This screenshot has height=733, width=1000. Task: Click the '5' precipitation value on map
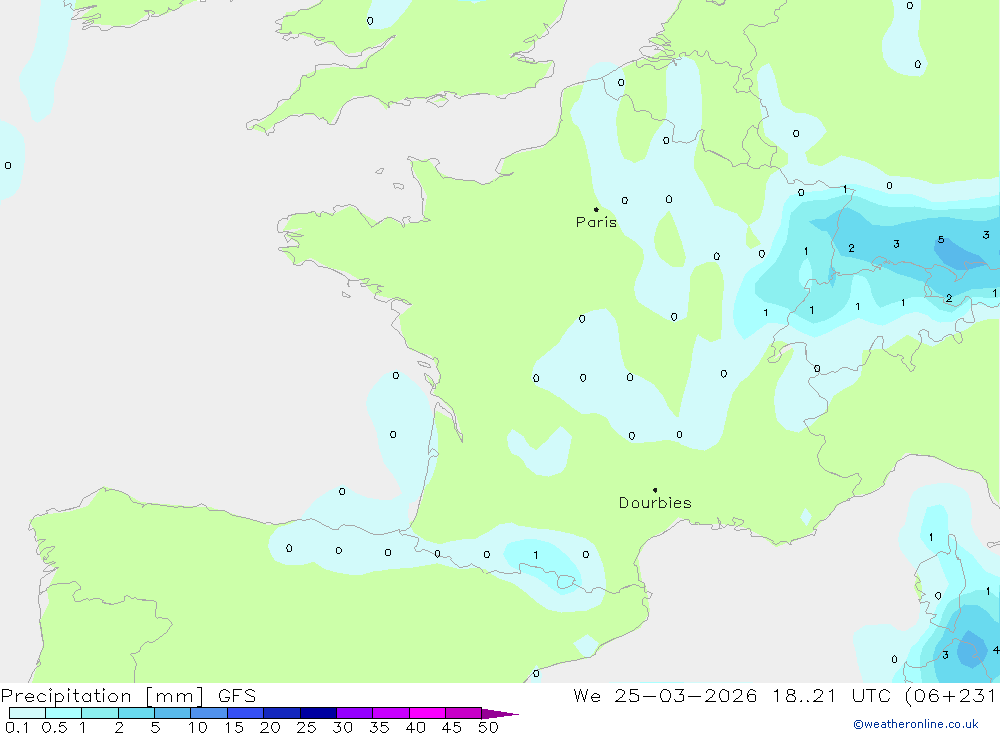[x=941, y=240]
